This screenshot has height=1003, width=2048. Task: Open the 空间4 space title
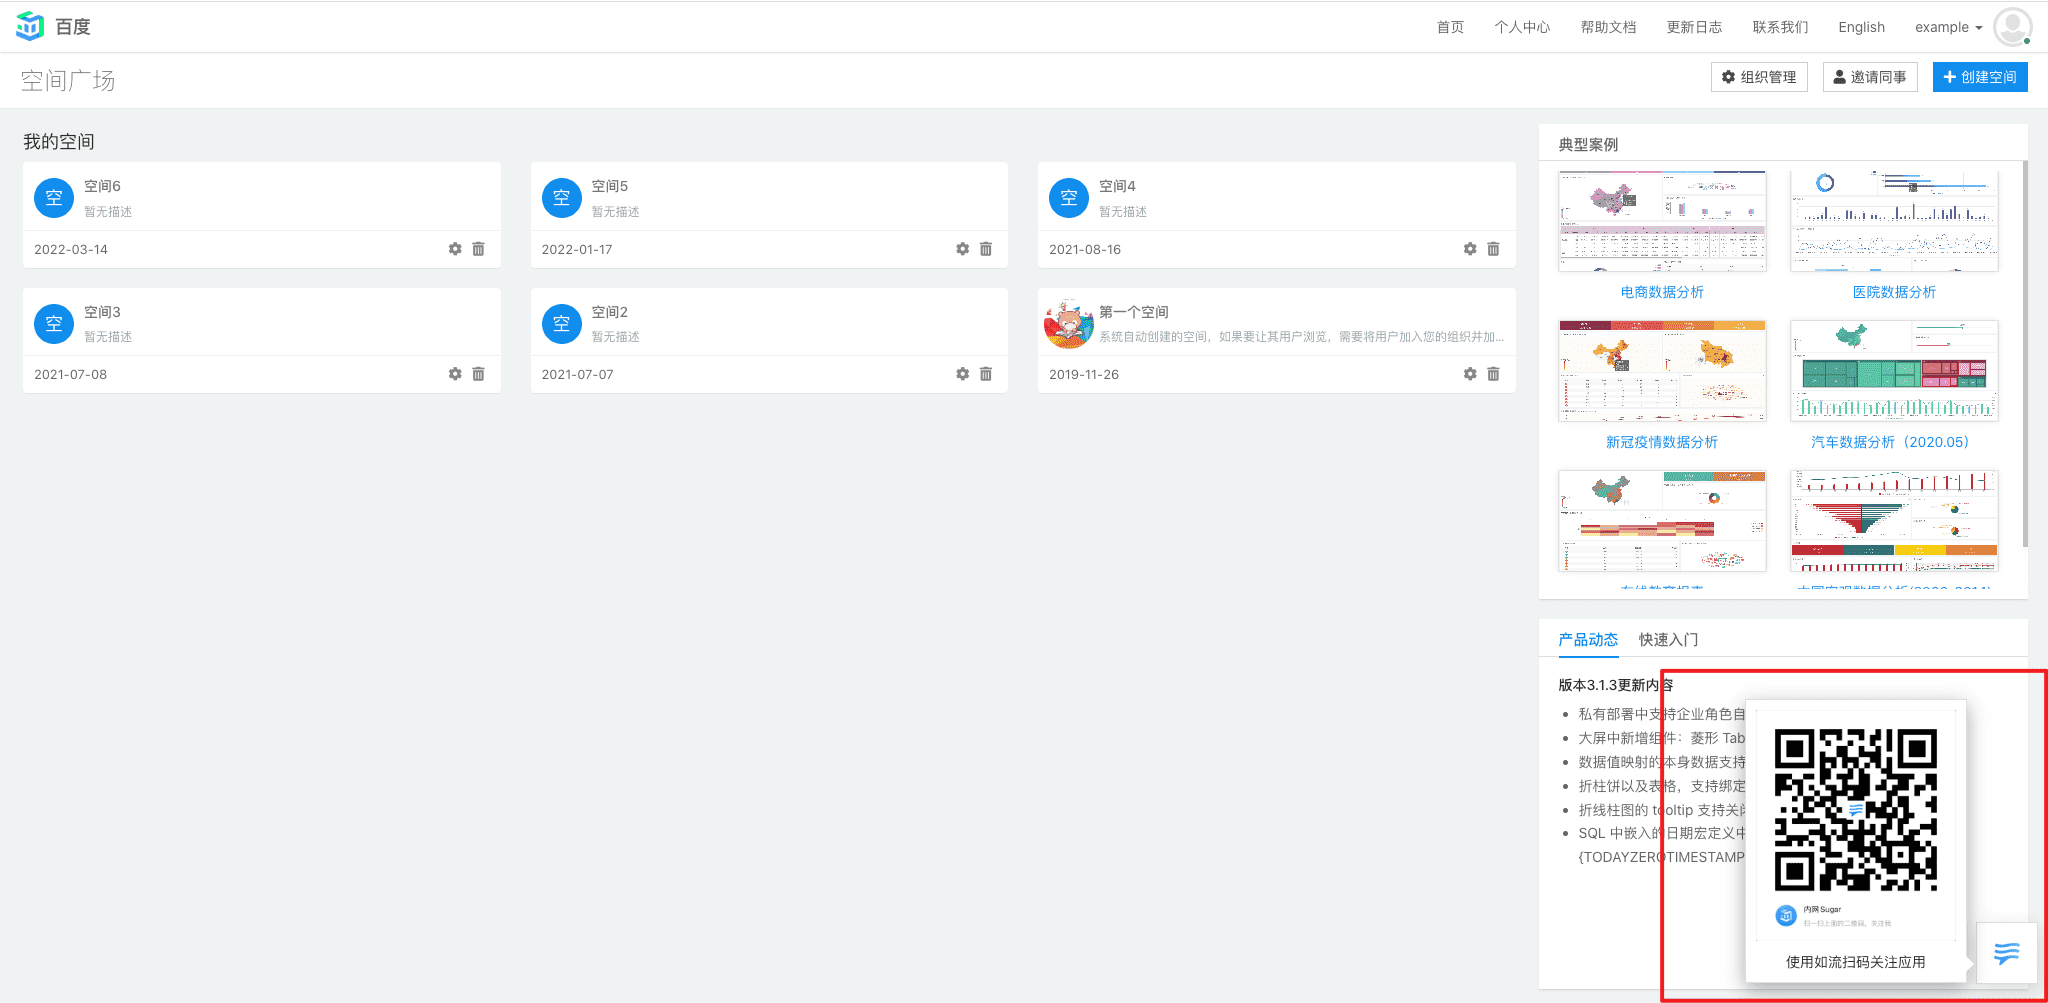click(1117, 186)
